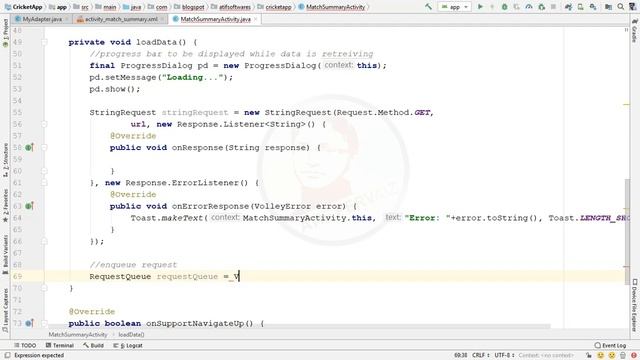Click the app folder in the navigation bar
The height and width of the screenshot is (360, 640).
pos(58,7)
